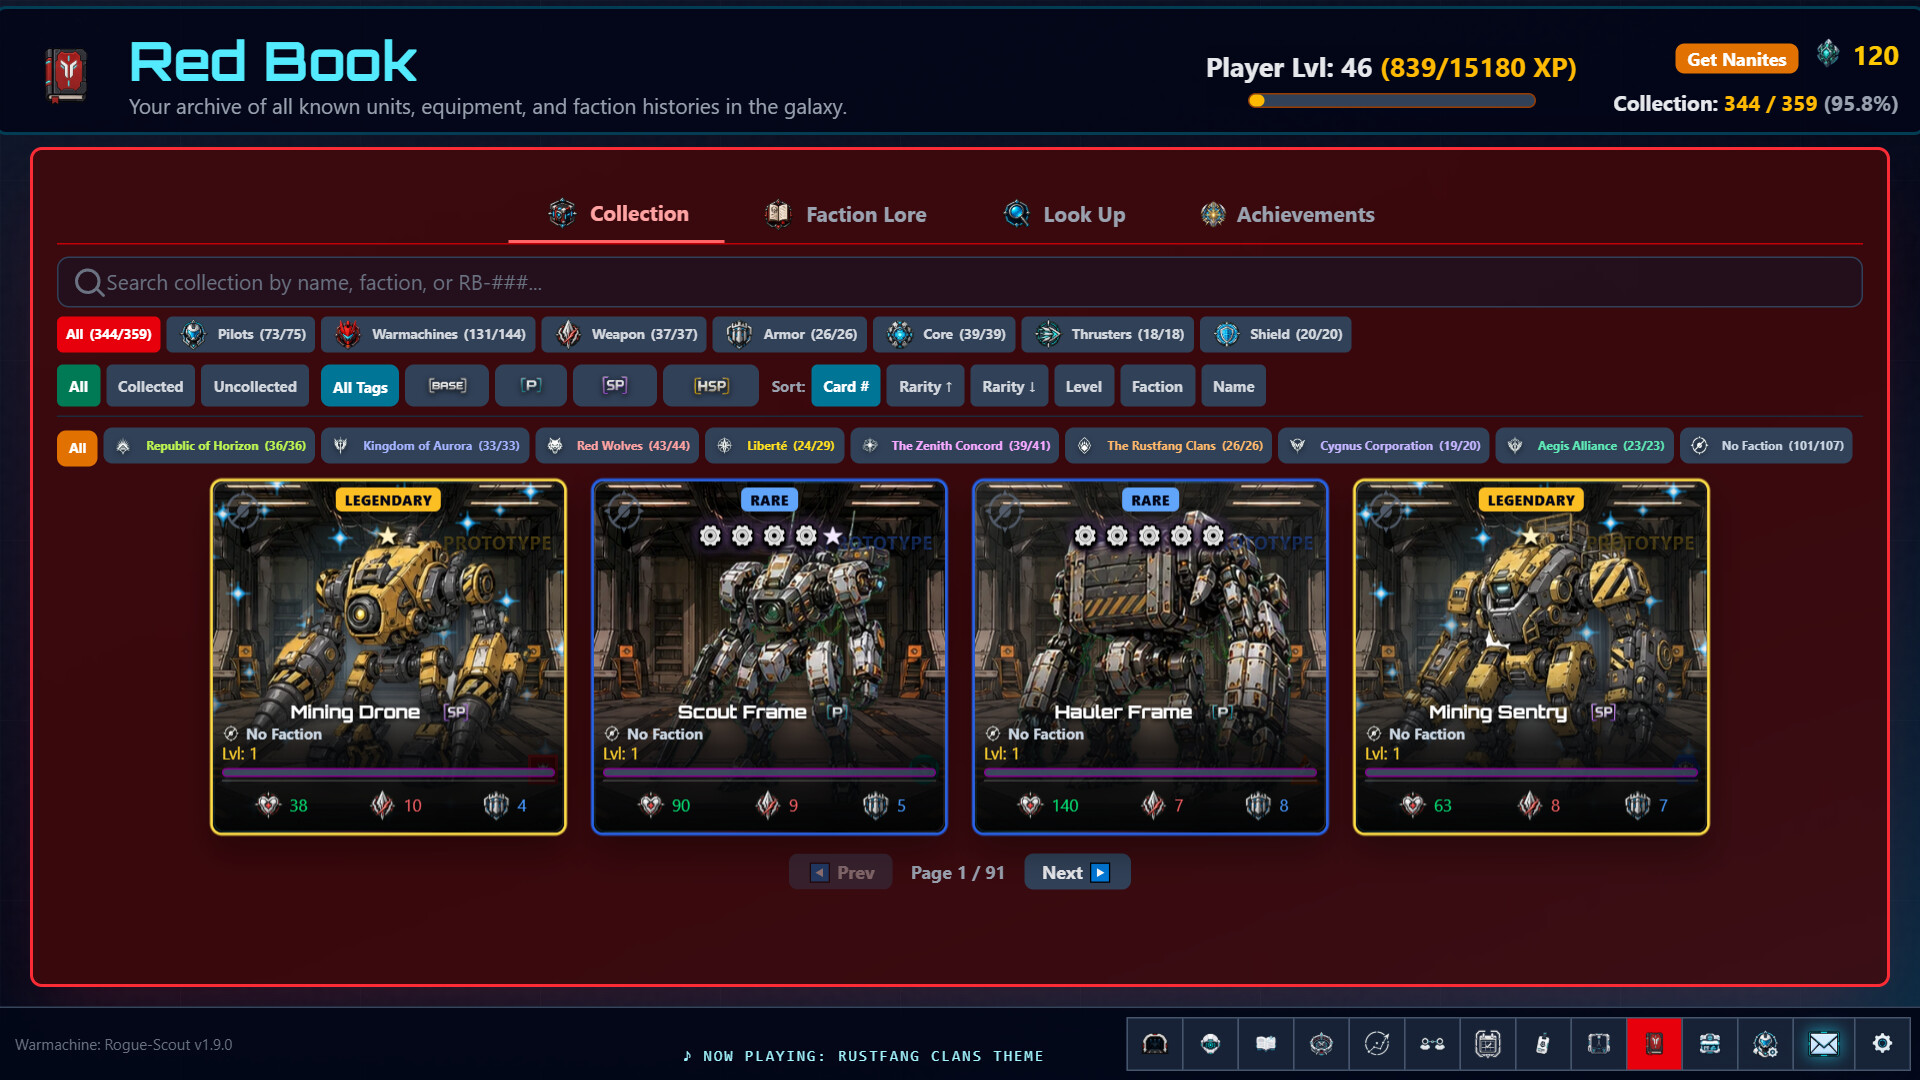Switch to the Achievements tab
The width and height of the screenshot is (1920, 1080).
[x=1287, y=214]
